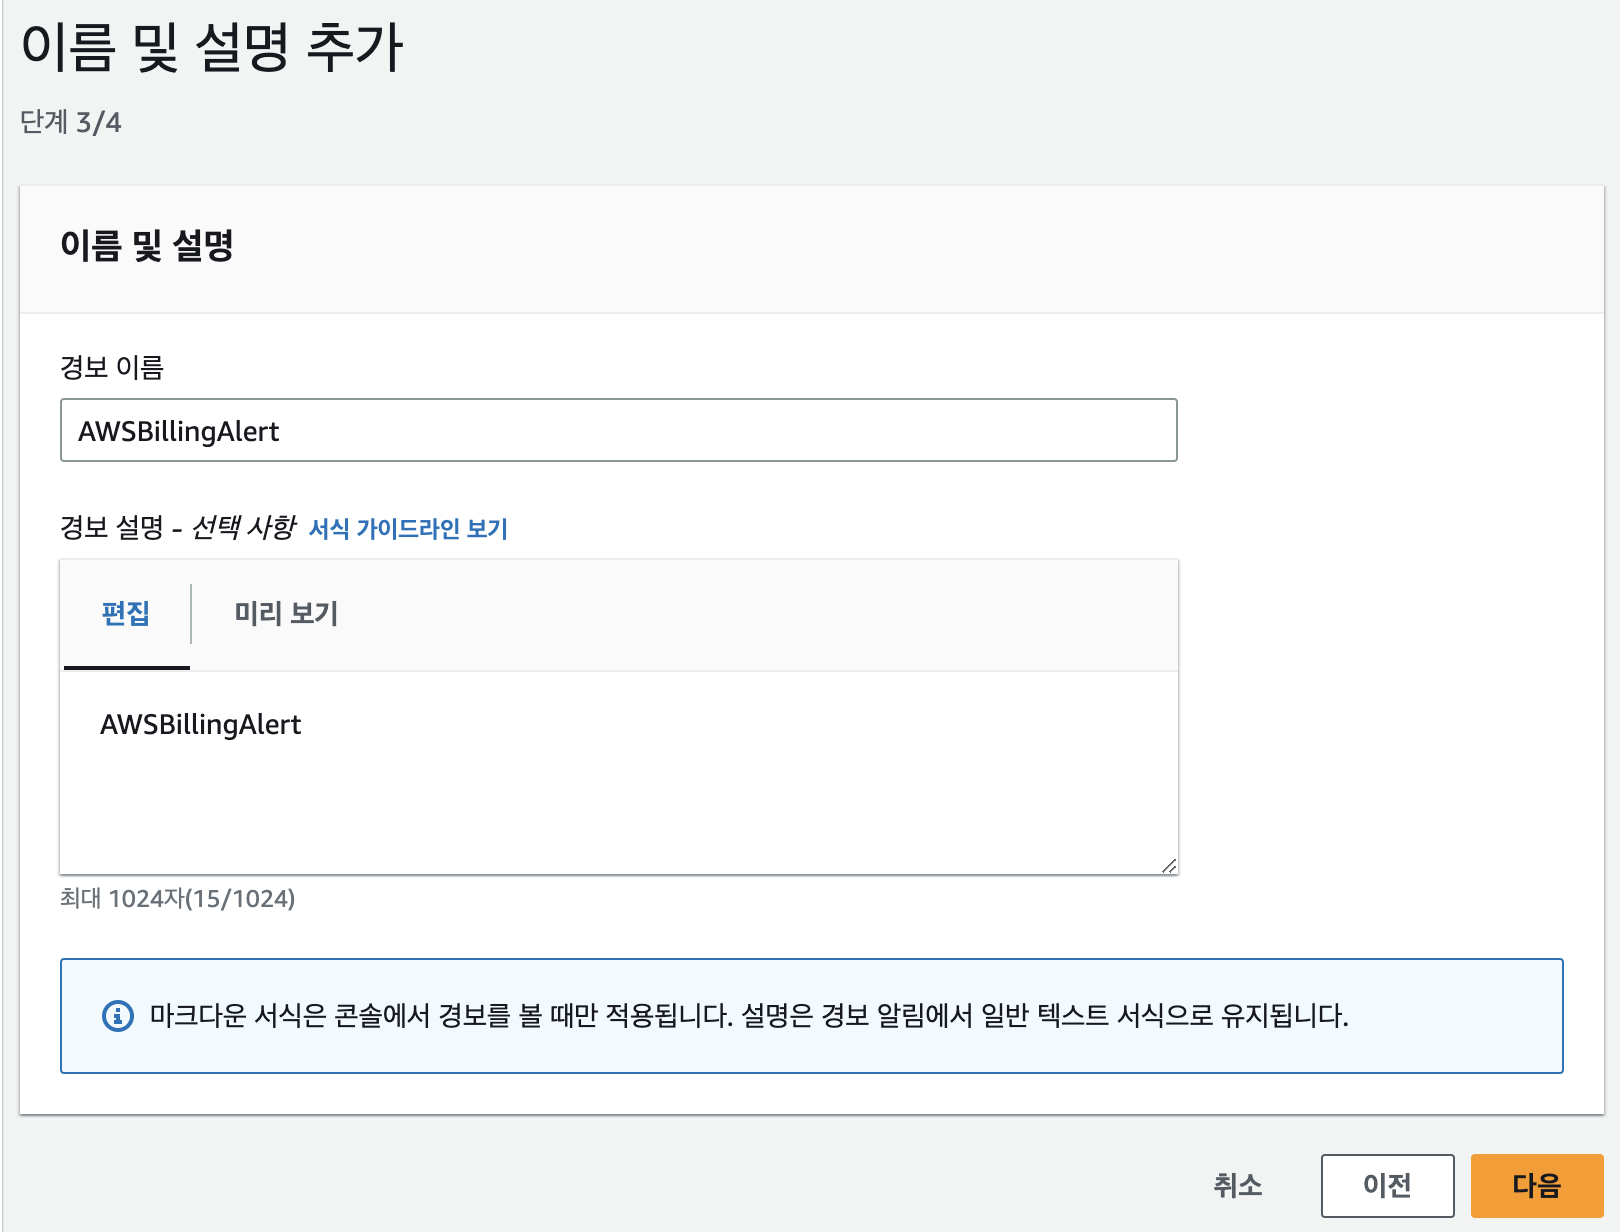
Task: Open the 서식 가이드라인 보기 link
Action: [x=408, y=528]
